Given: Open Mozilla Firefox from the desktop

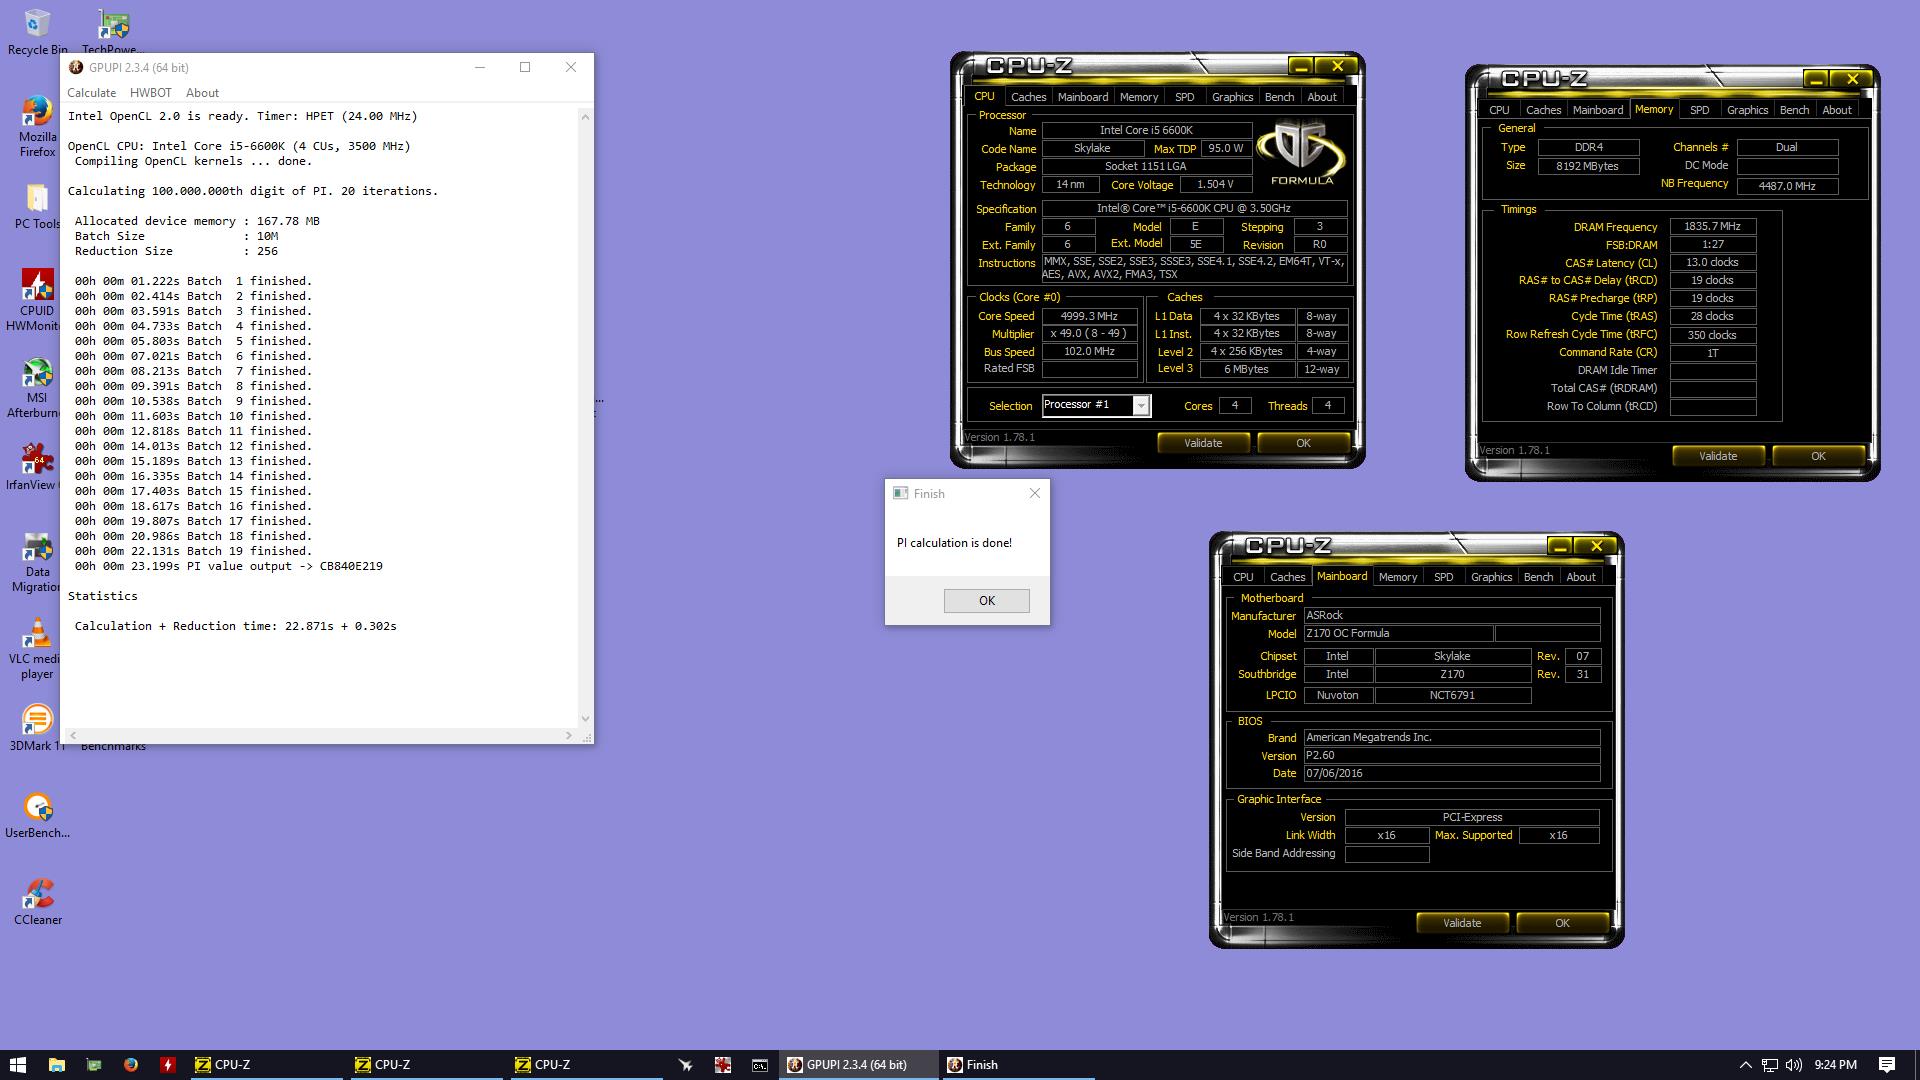Looking at the screenshot, I should pos(37,126).
